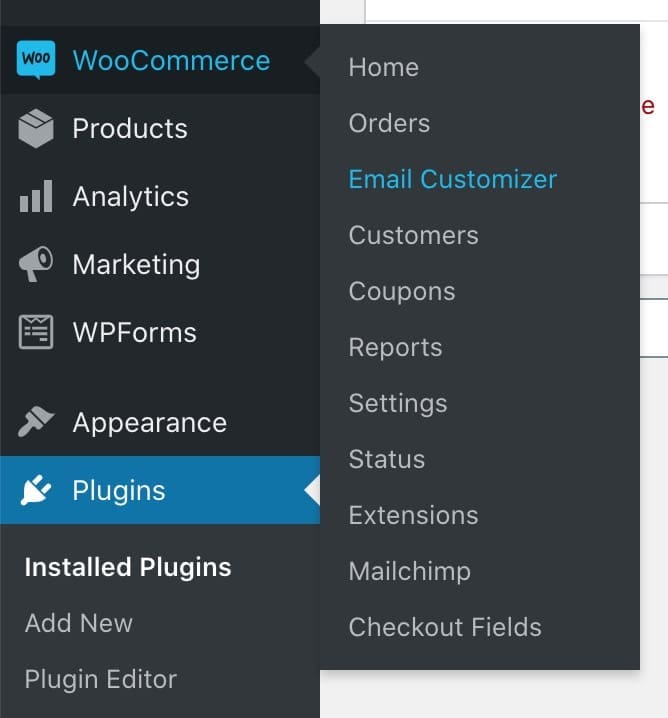The image size is (668, 718).
Task: Select Customers in the flyout menu
Action: (x=413, y=235)
